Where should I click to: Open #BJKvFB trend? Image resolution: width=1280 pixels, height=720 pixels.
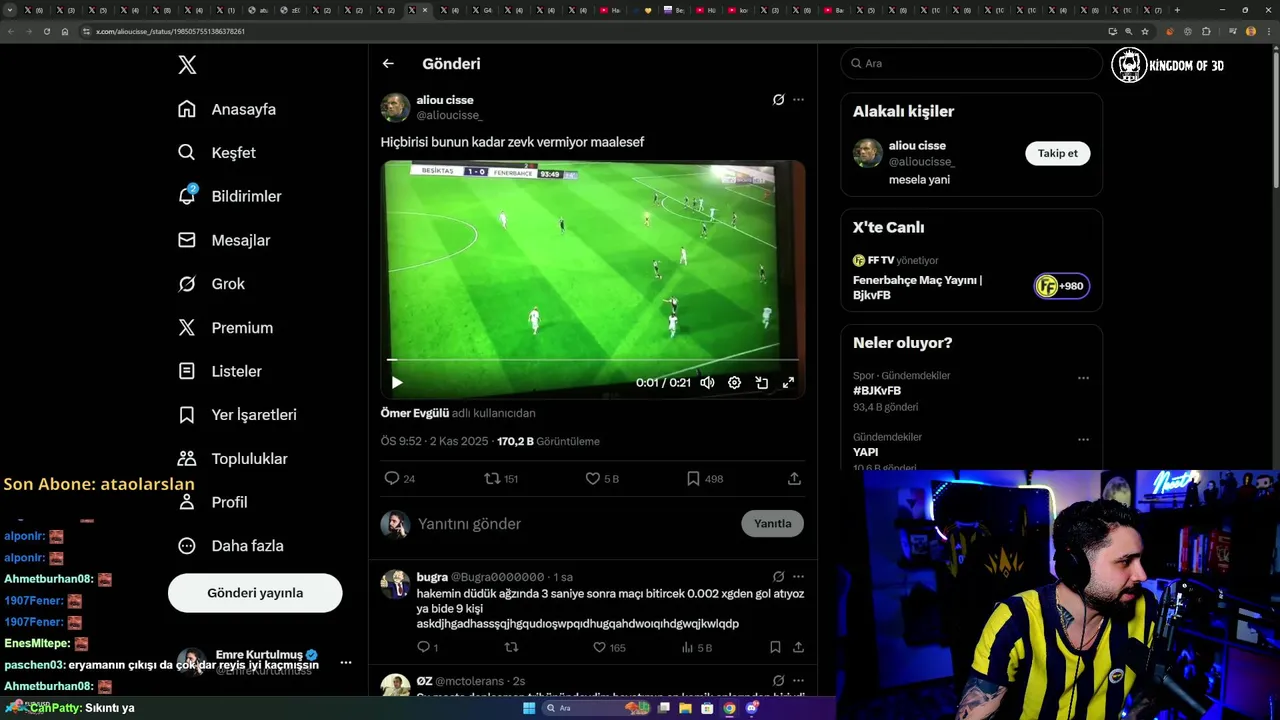pos(877,391)
